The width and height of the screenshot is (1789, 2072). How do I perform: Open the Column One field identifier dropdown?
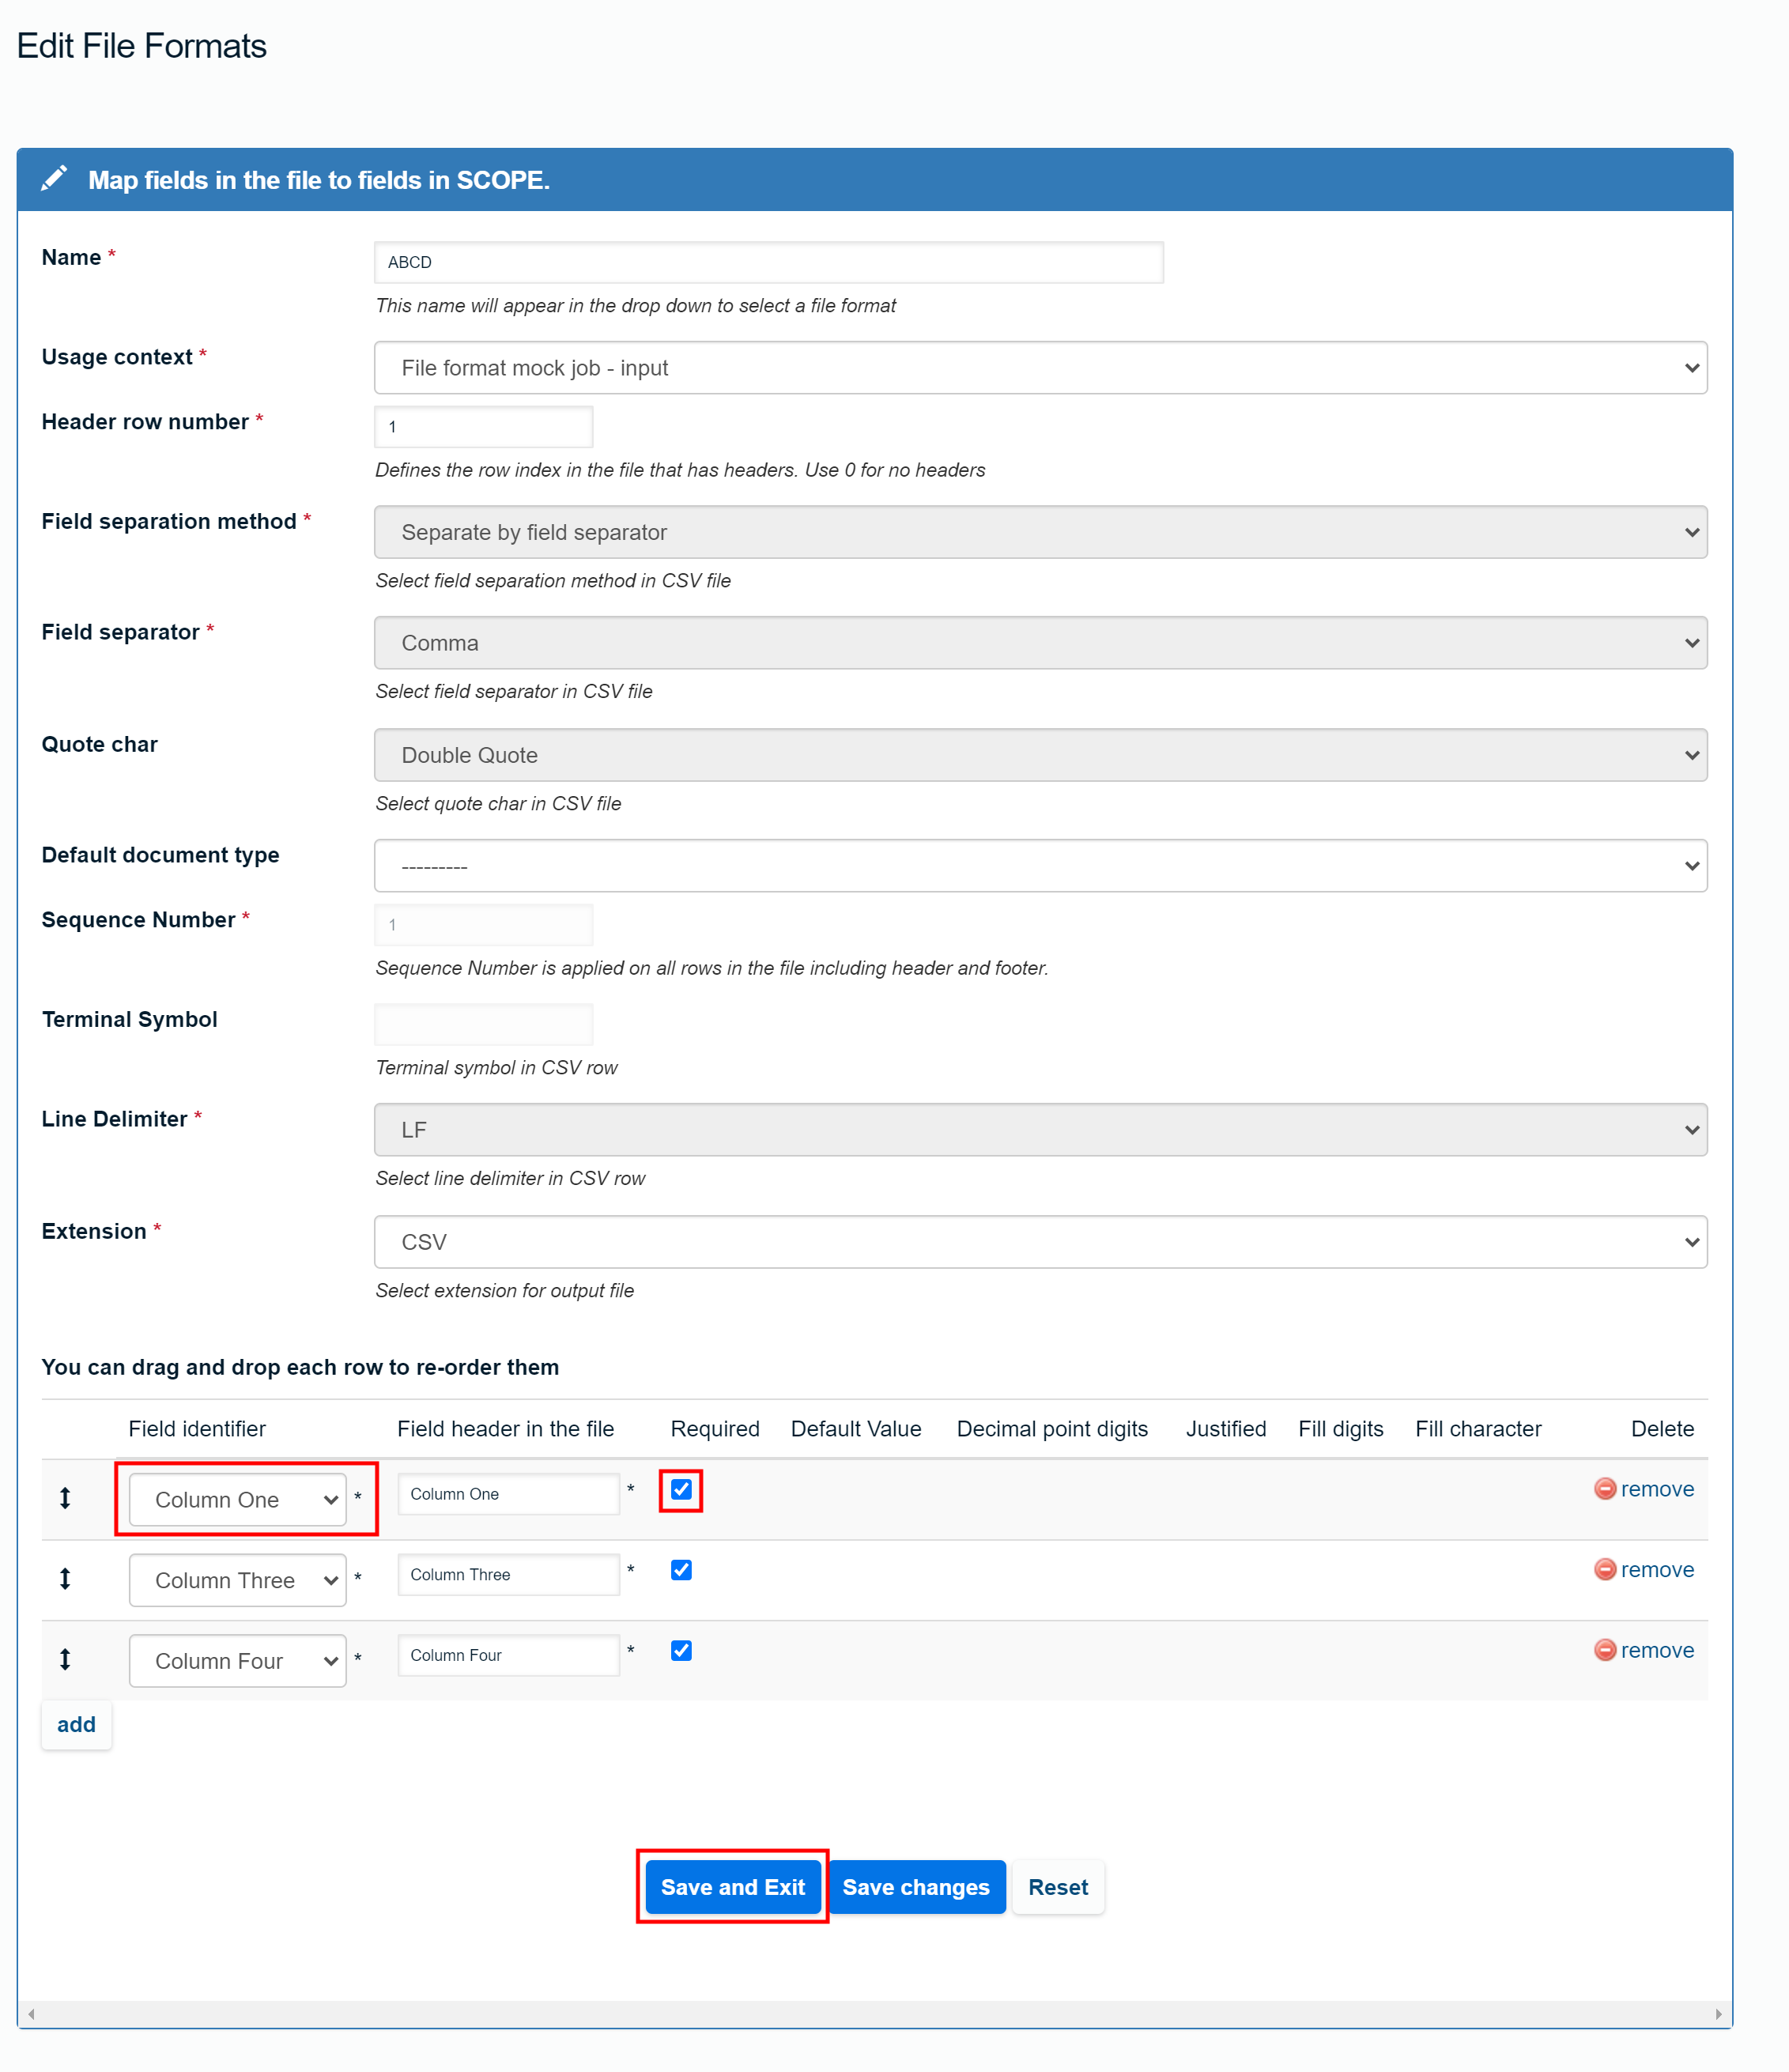238,1499
